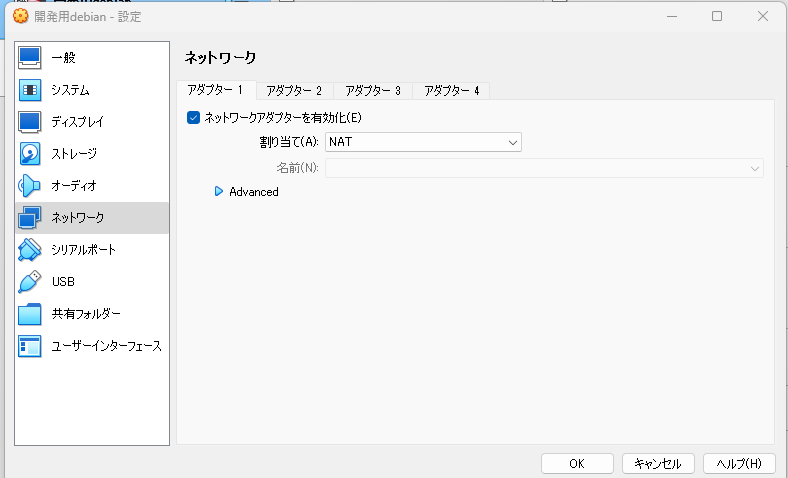Click the ネットワーク sidebar entry
Viewport: 788px width, 478px height.
click(92, 218)
